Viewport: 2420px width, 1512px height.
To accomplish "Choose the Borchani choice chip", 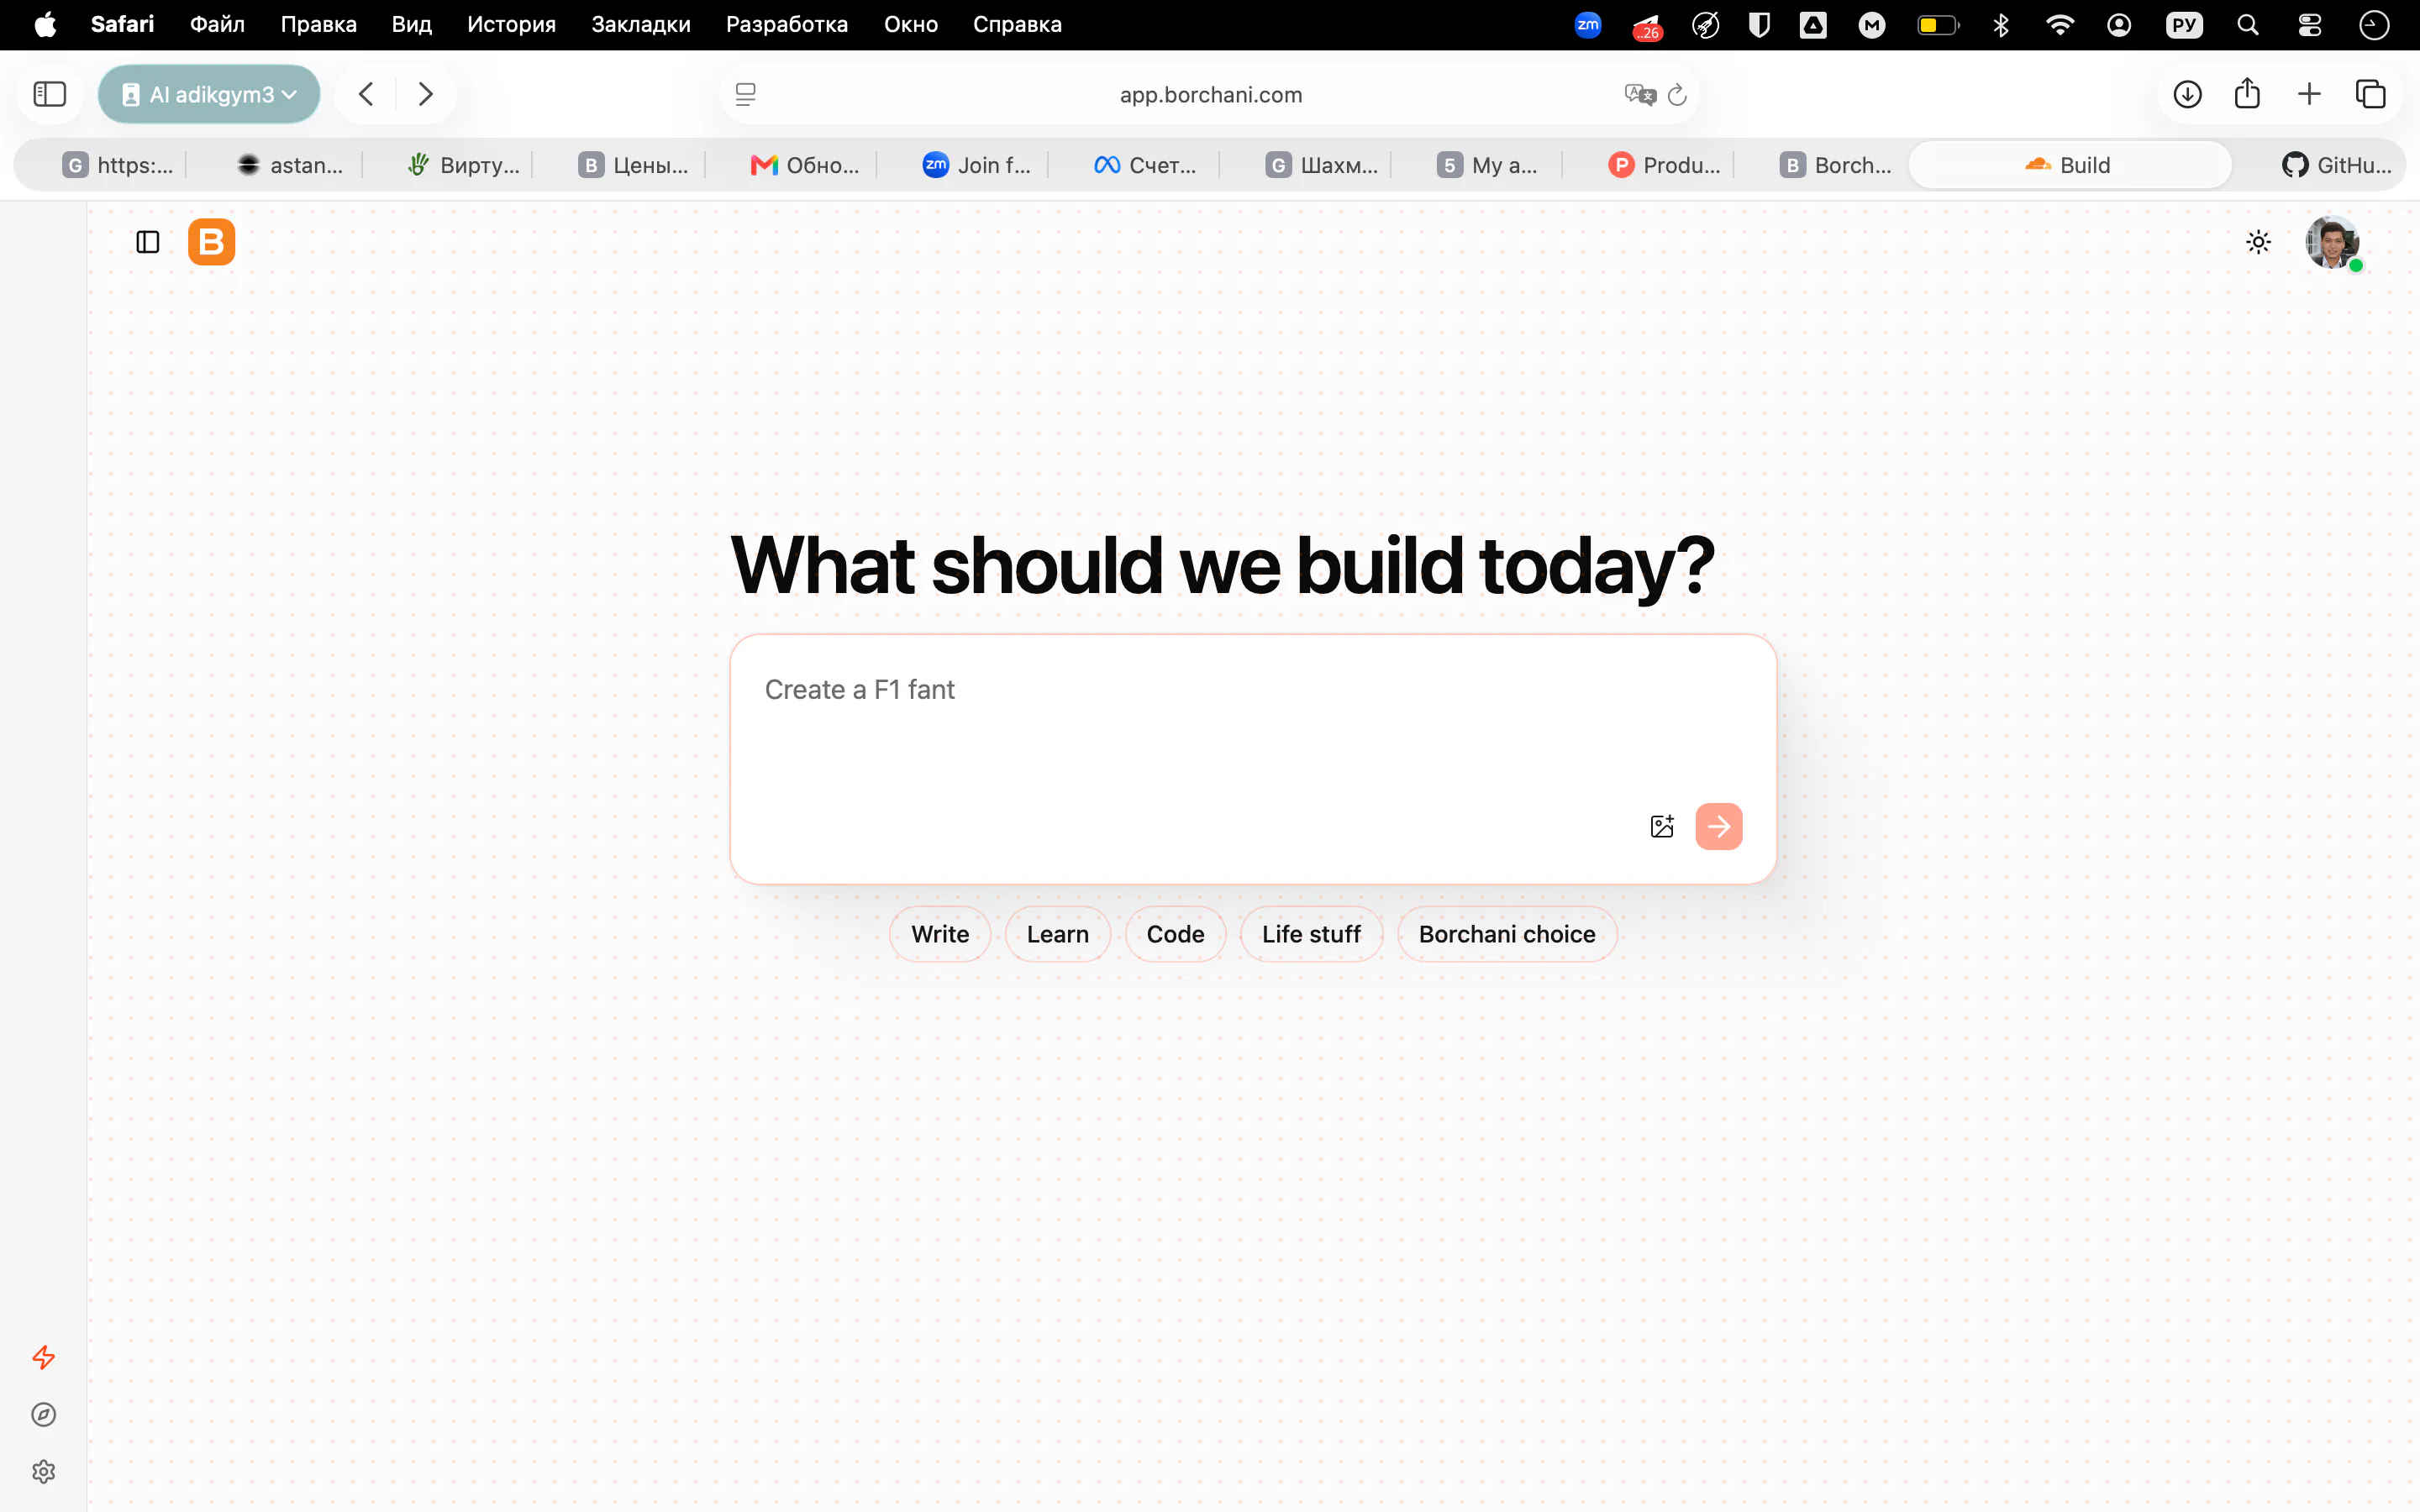I will (x=1507, y=934).
